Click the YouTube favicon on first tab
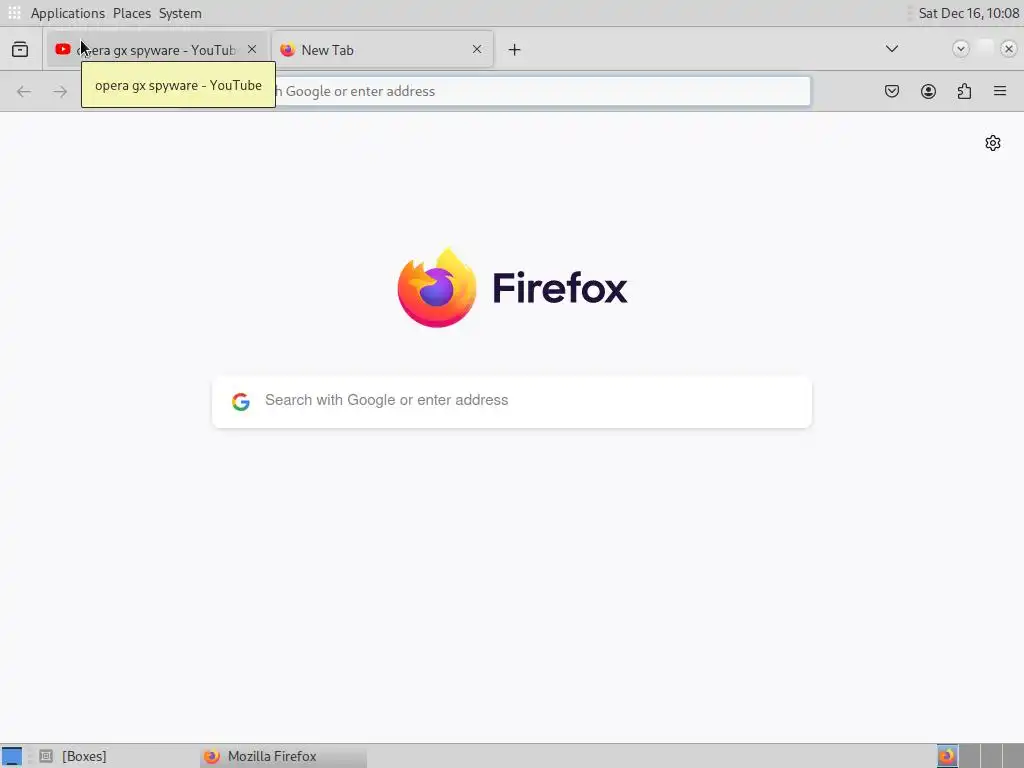Screen dimensions: 1024x768 63,49
